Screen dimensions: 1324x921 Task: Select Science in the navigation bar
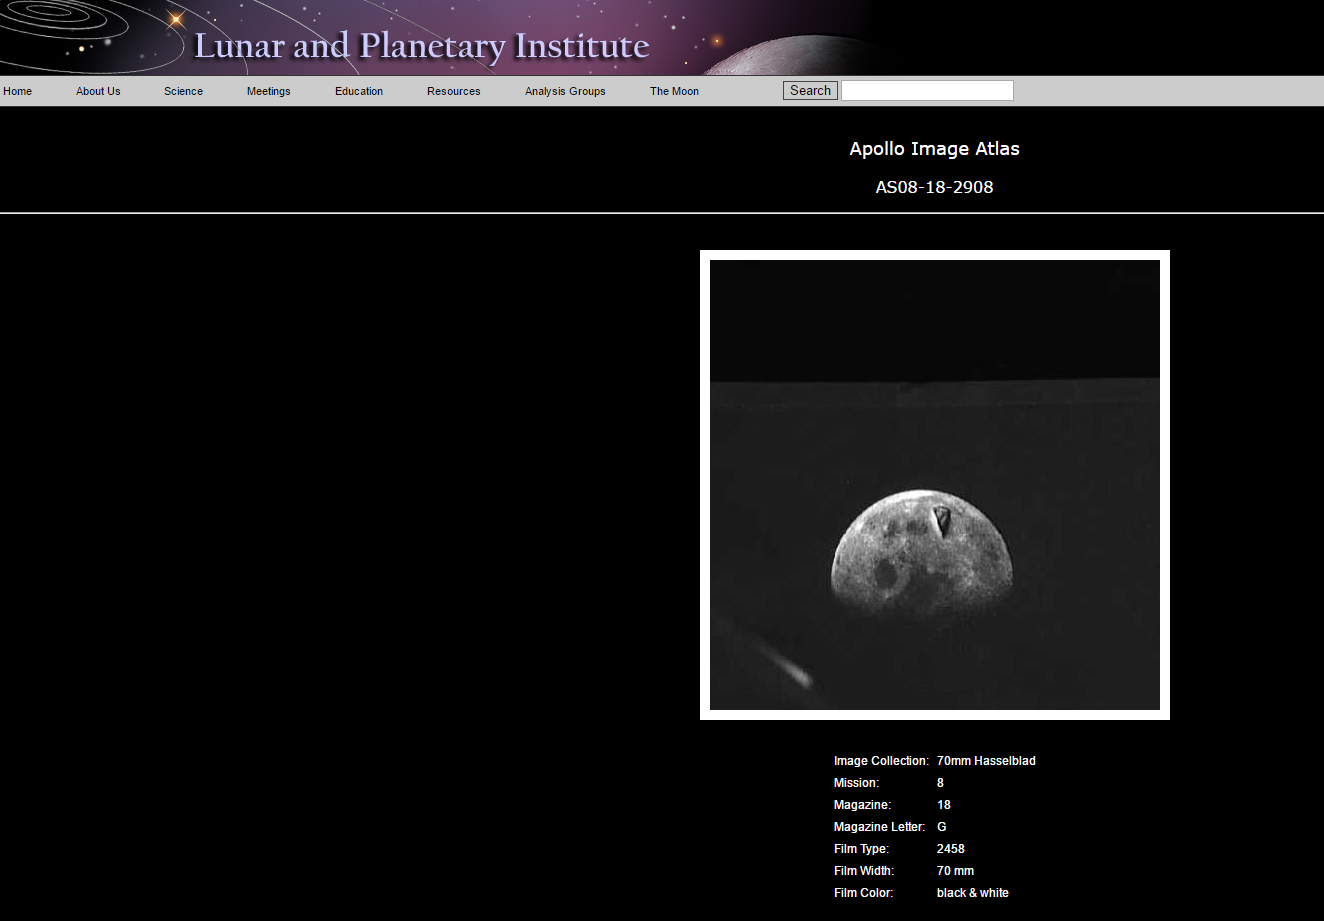coord(183,91)
